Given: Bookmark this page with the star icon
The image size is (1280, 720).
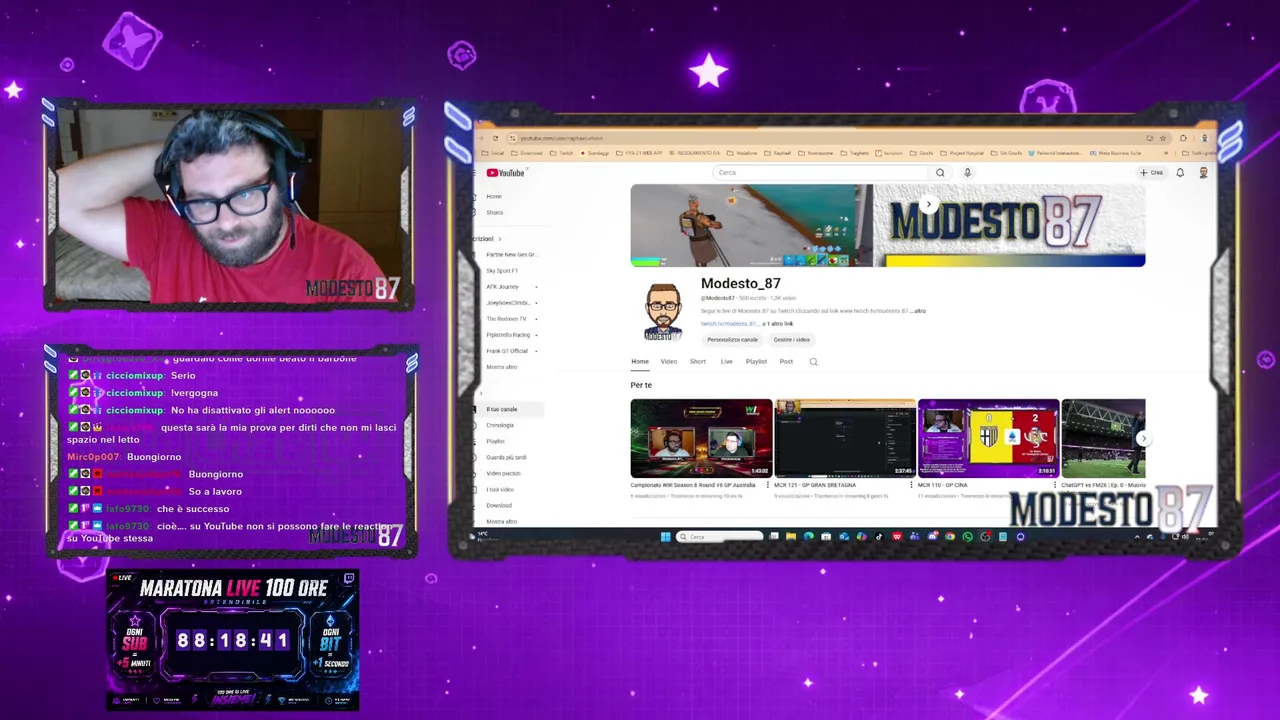Looking at the screenshot, I should (x=1163, y=138).
